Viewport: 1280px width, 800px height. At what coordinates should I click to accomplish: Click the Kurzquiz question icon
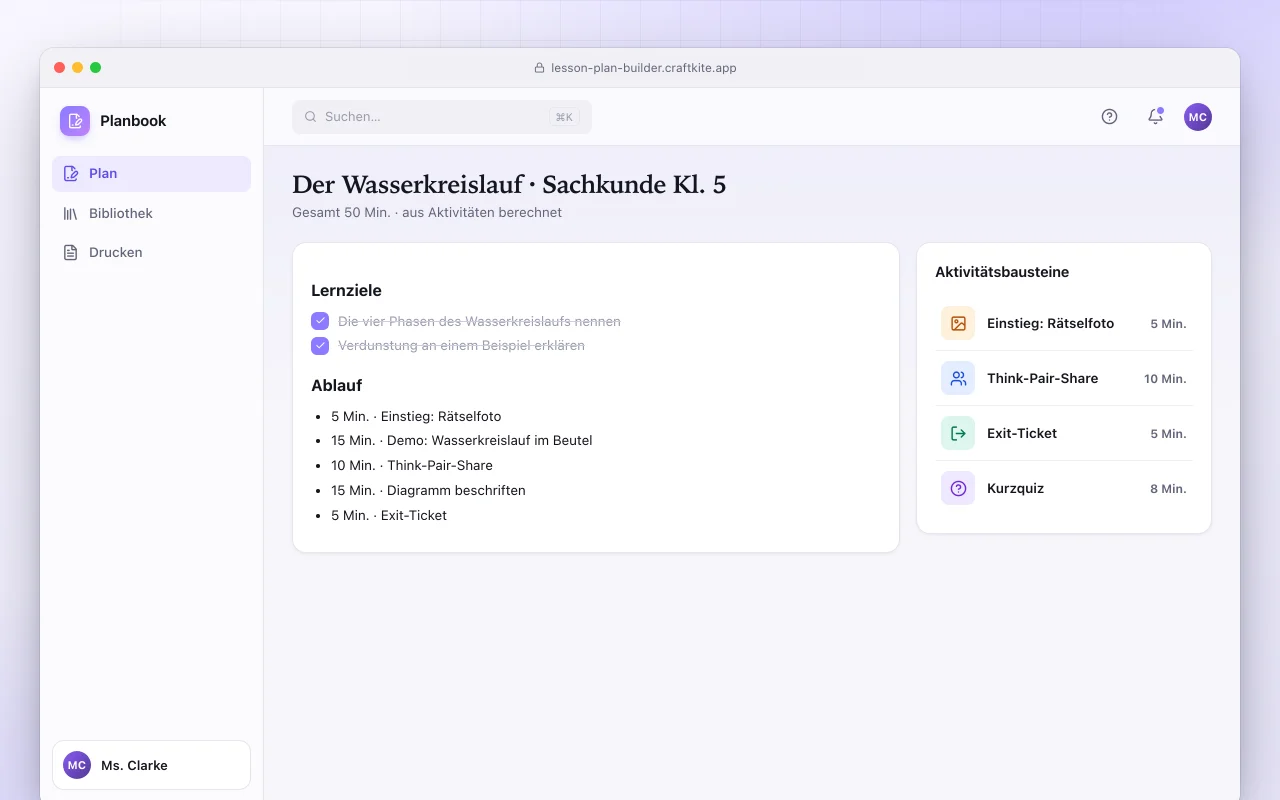[958, 489]
